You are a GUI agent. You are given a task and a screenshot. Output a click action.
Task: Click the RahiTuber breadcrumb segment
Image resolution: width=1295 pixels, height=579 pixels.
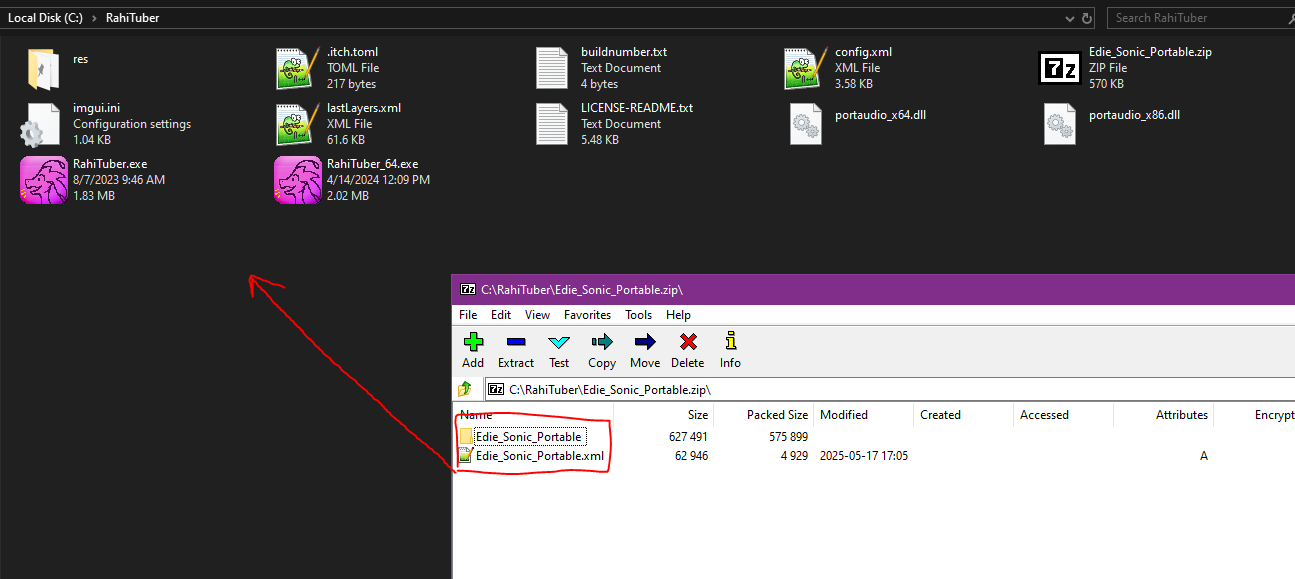coord(132,18)
